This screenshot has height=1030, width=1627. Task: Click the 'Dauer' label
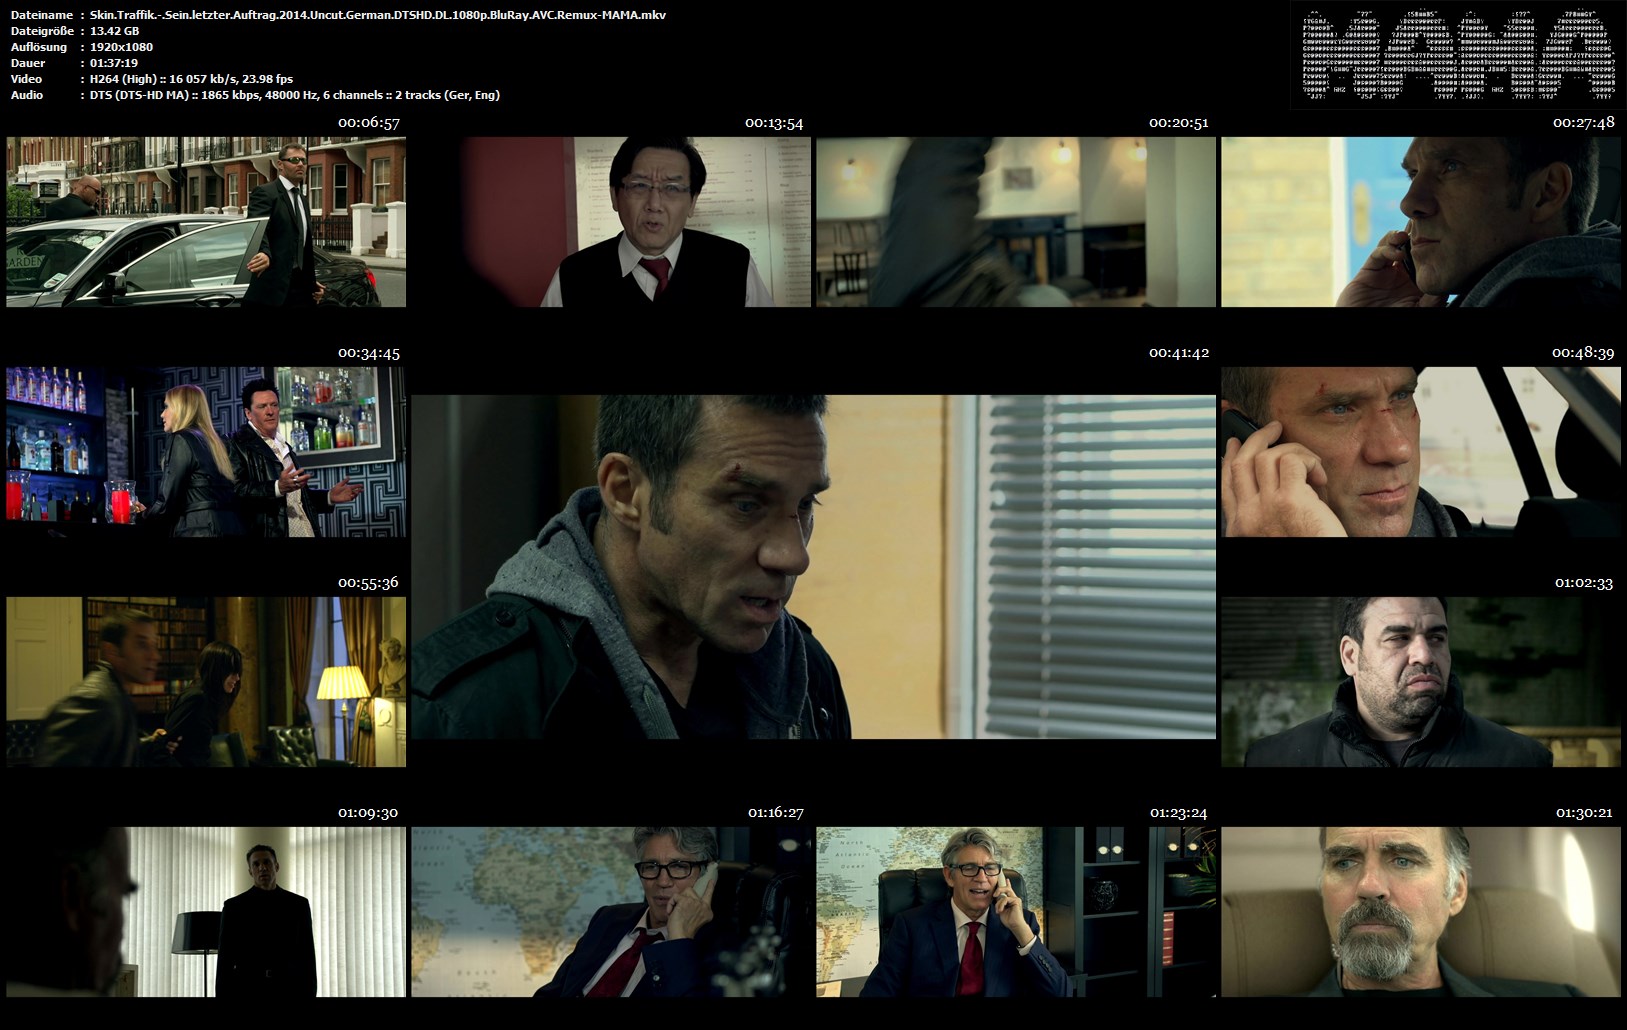[x=28, y=63]
